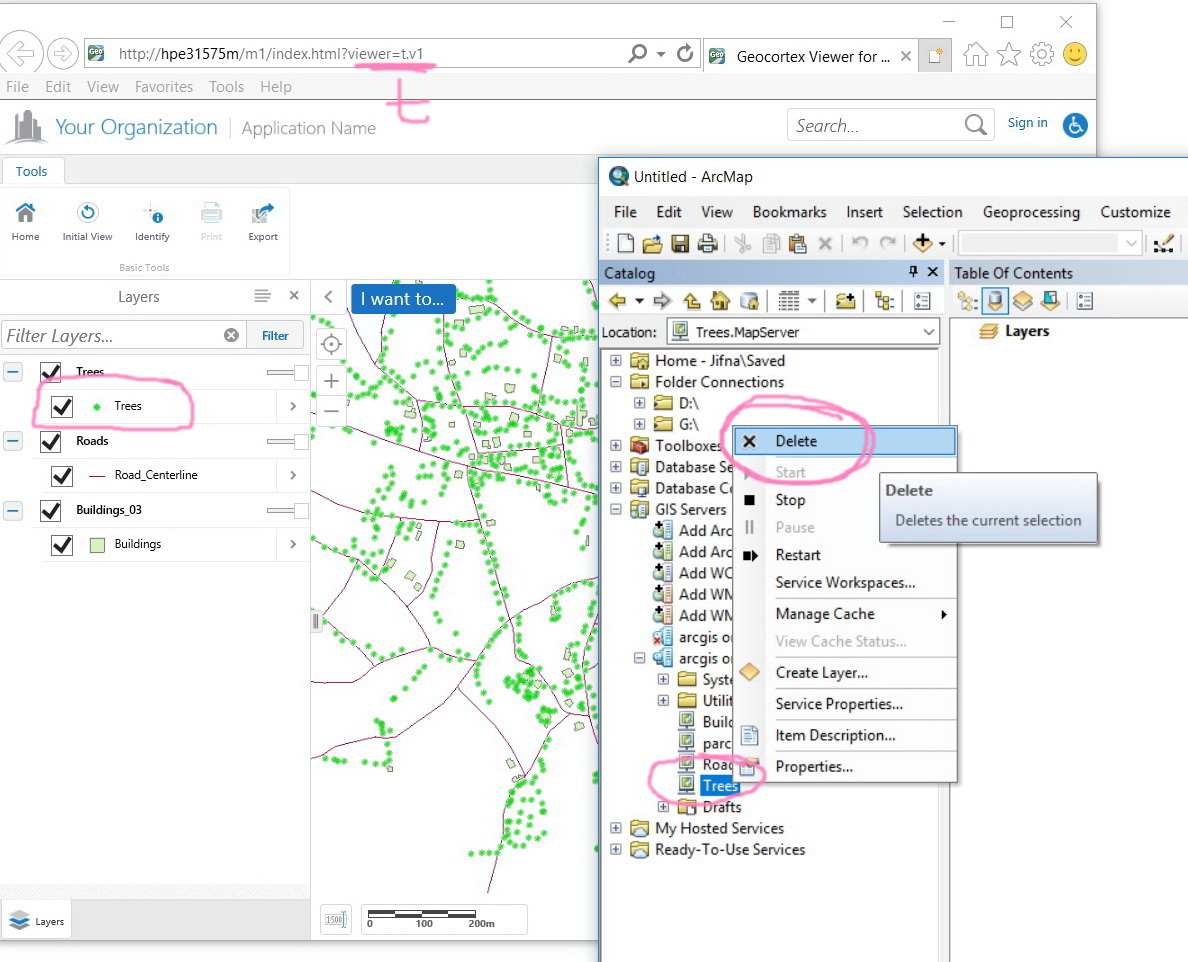Open the Buildings layer actions arrow
Viewport: 1188px width, 962px height.
[x=293, y=544]
